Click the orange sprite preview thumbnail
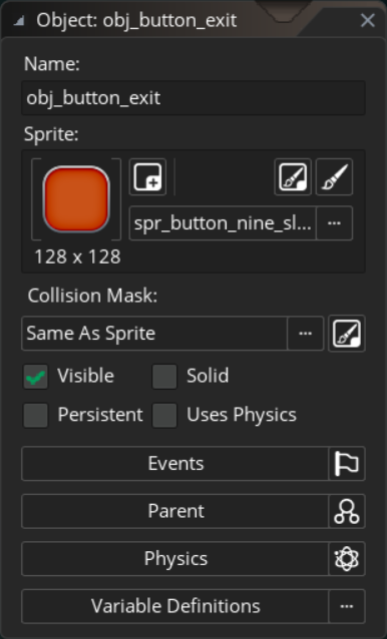387x639 pixels. pyautogui.click(x=76, y=199)
